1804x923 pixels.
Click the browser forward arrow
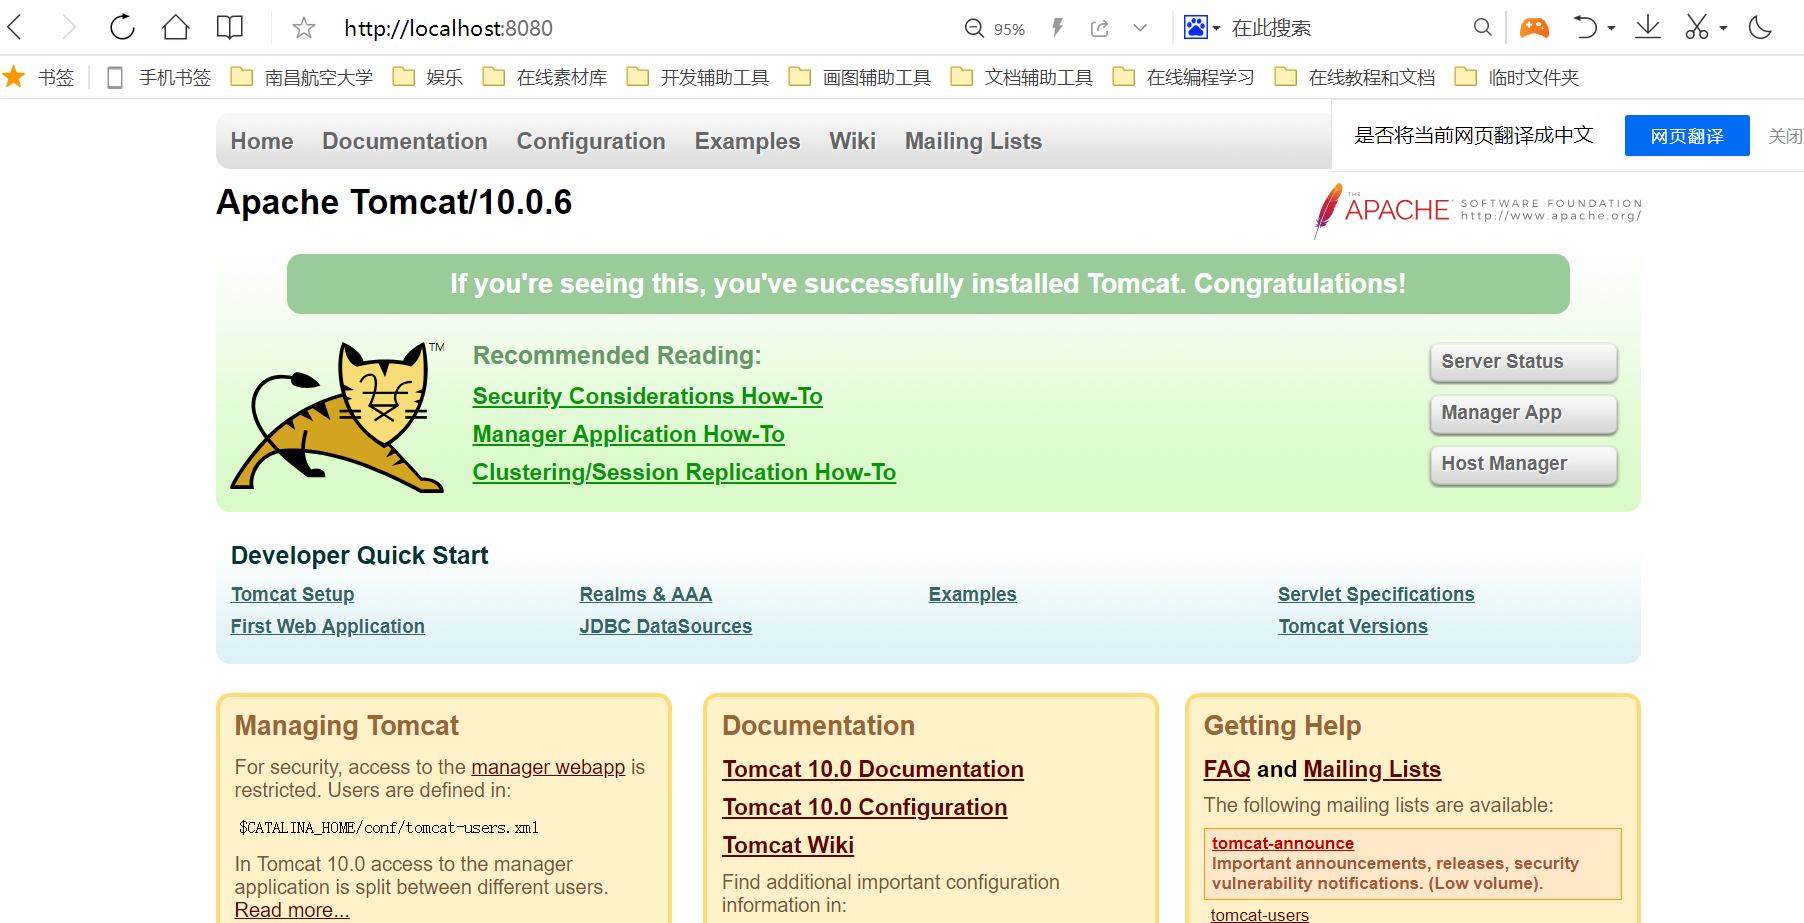point(68,27)
